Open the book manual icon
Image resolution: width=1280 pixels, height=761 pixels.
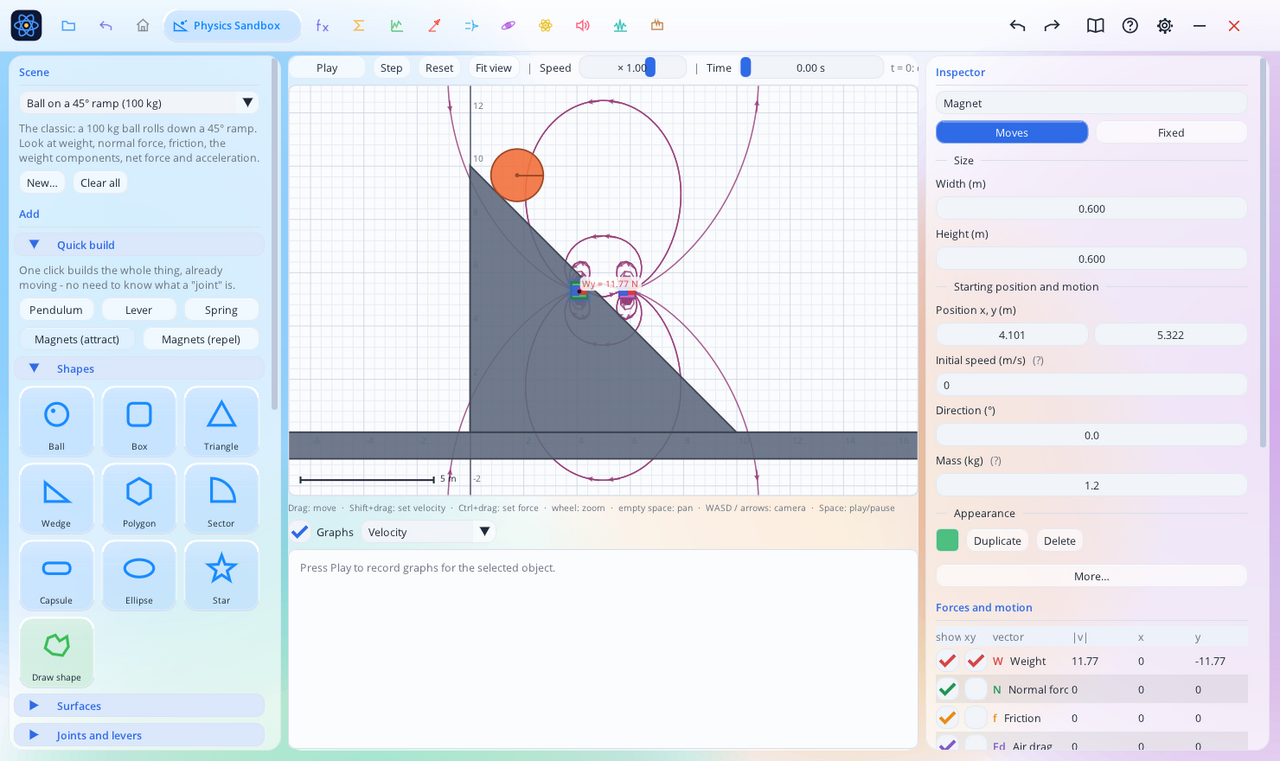[1096, 26]
